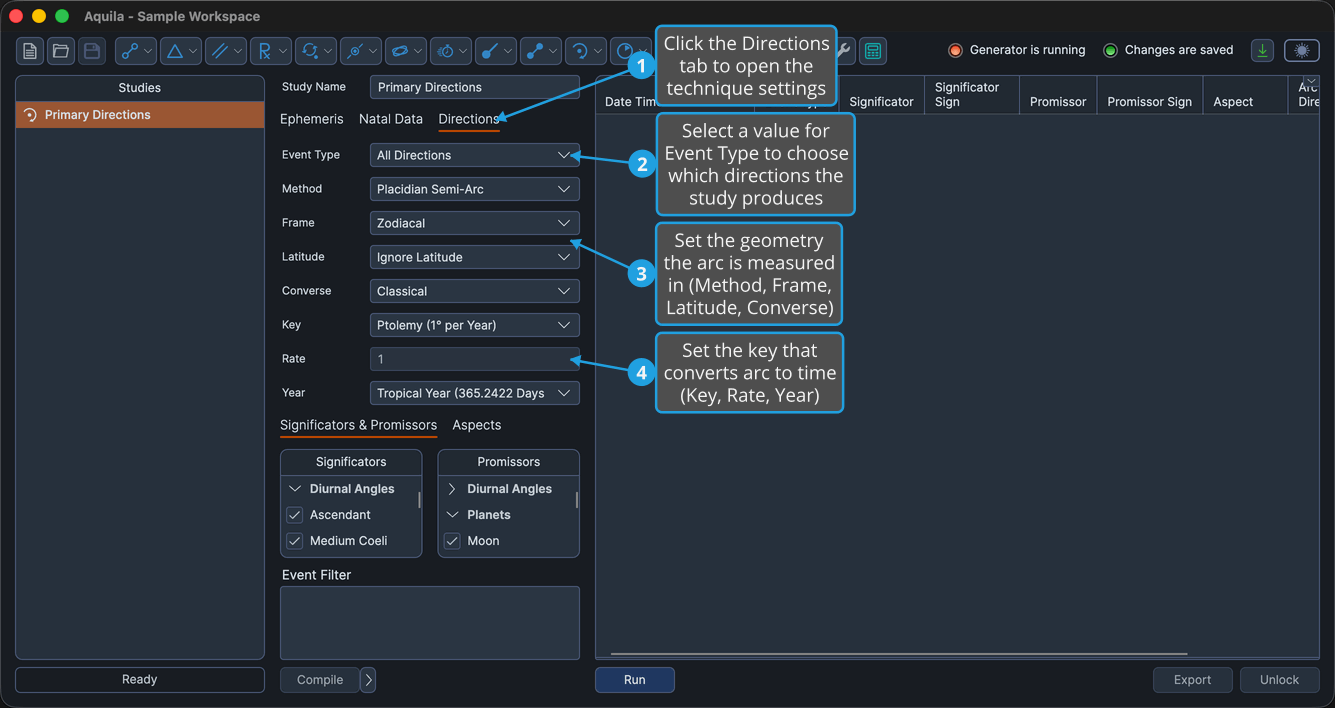Open the triangle pattern study tool

[181, 51]
